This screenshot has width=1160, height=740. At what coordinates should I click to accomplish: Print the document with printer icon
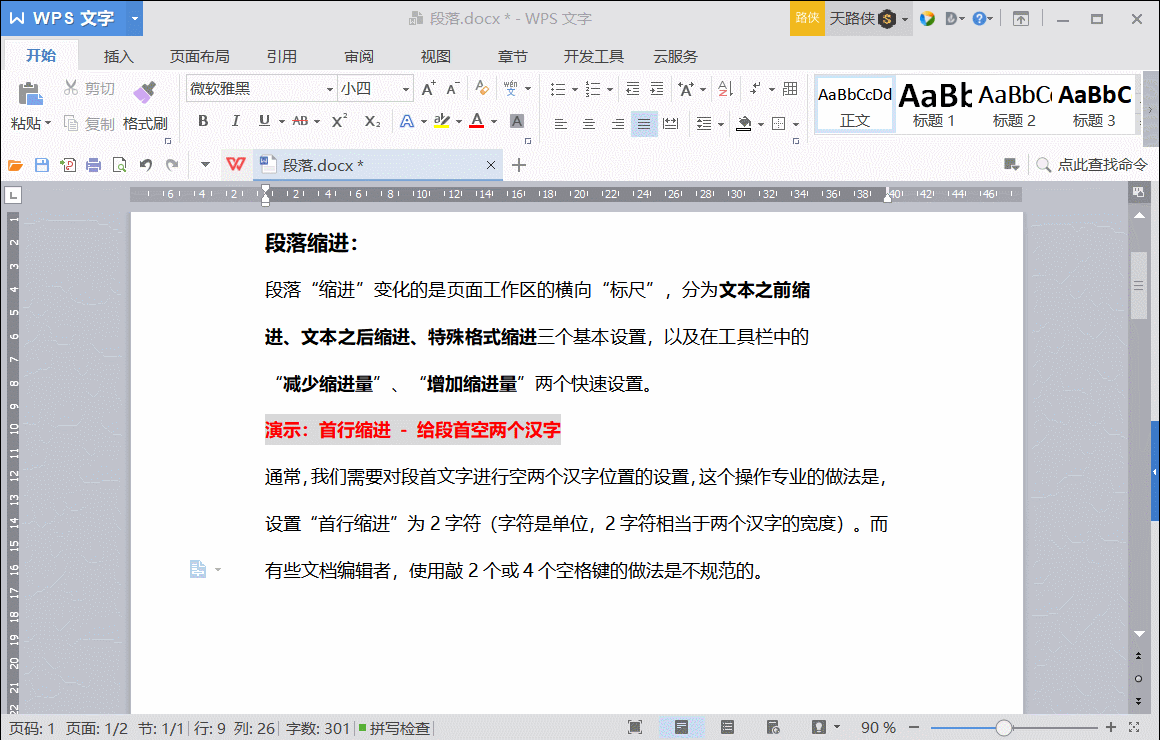point(93,165)
